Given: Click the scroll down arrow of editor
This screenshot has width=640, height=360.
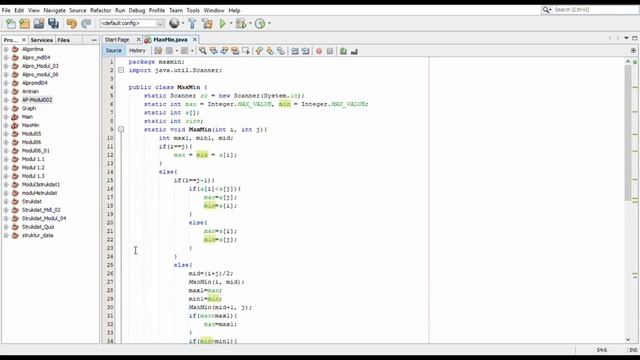Looking at the screenshot, I should (628, 340).
